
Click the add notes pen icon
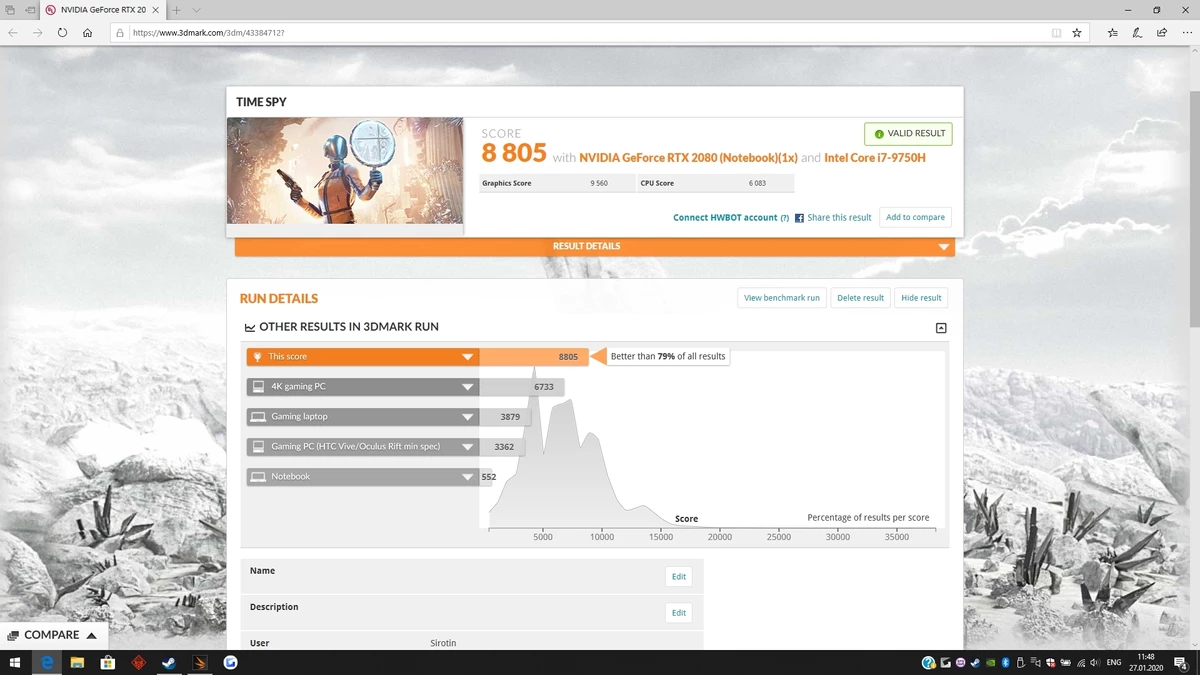coord(1137,32)
